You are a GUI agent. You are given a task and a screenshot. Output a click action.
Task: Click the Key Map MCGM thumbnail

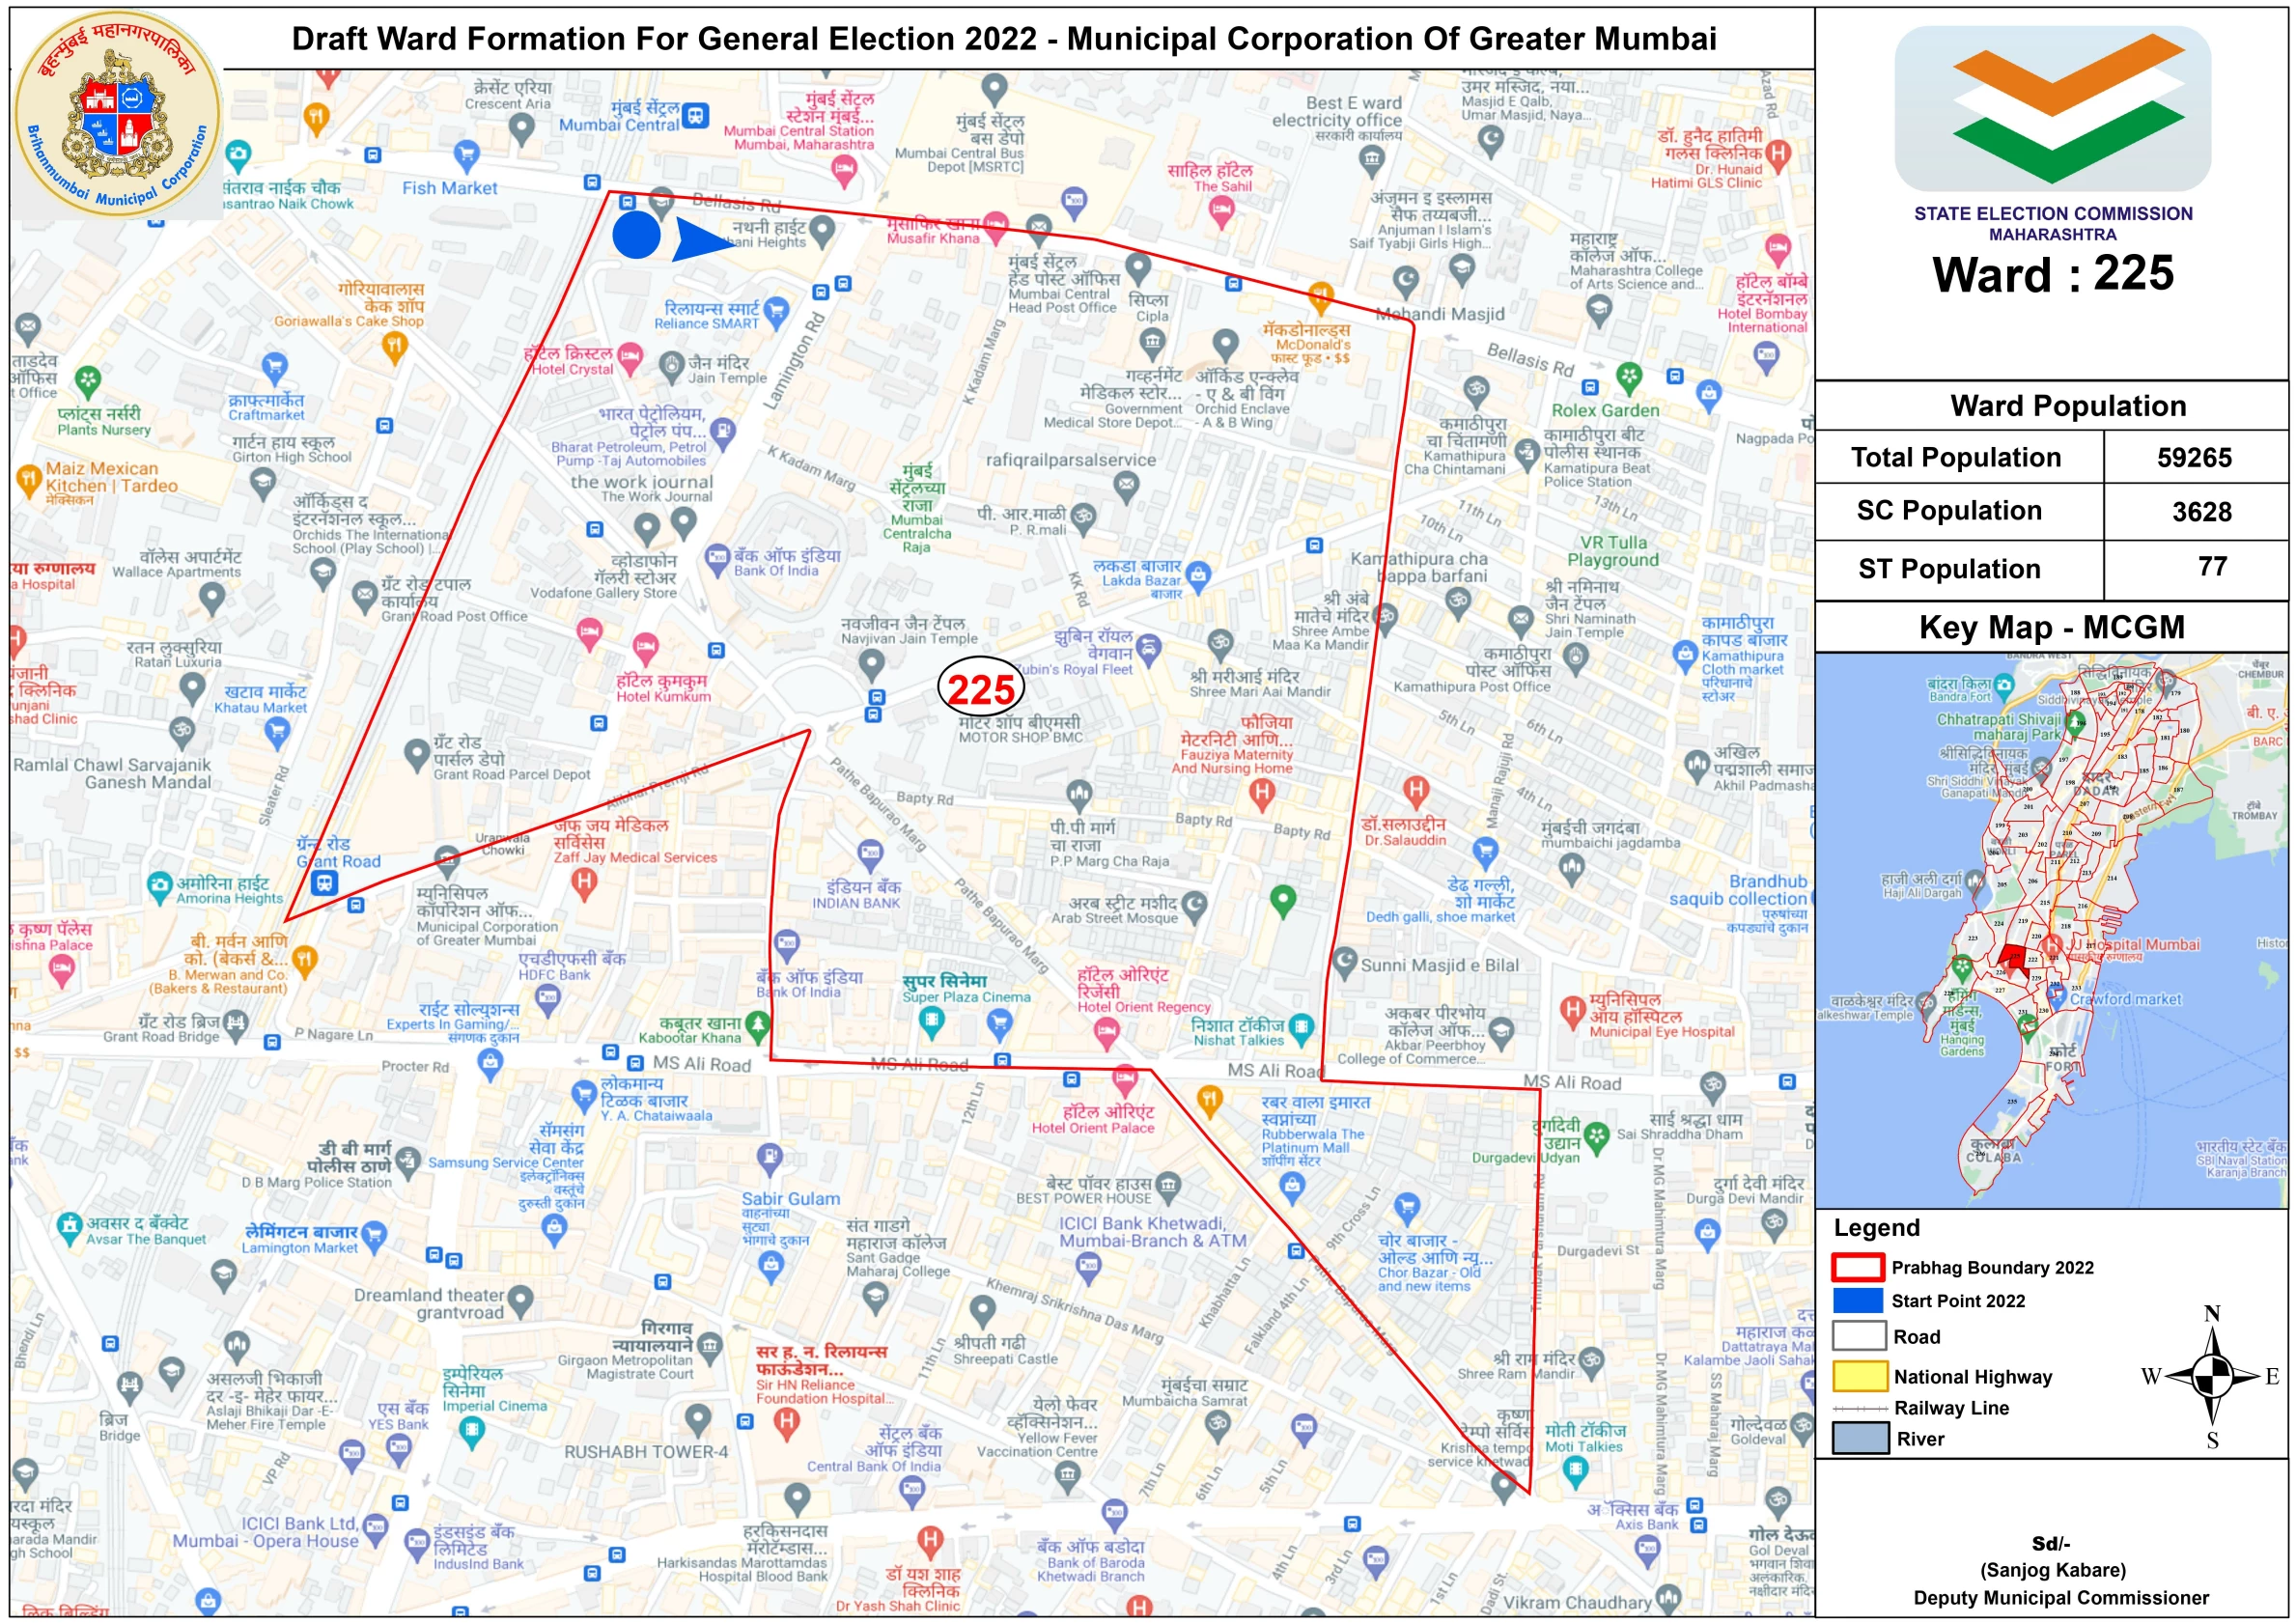pyautogui.click(x=2051, y=930)
